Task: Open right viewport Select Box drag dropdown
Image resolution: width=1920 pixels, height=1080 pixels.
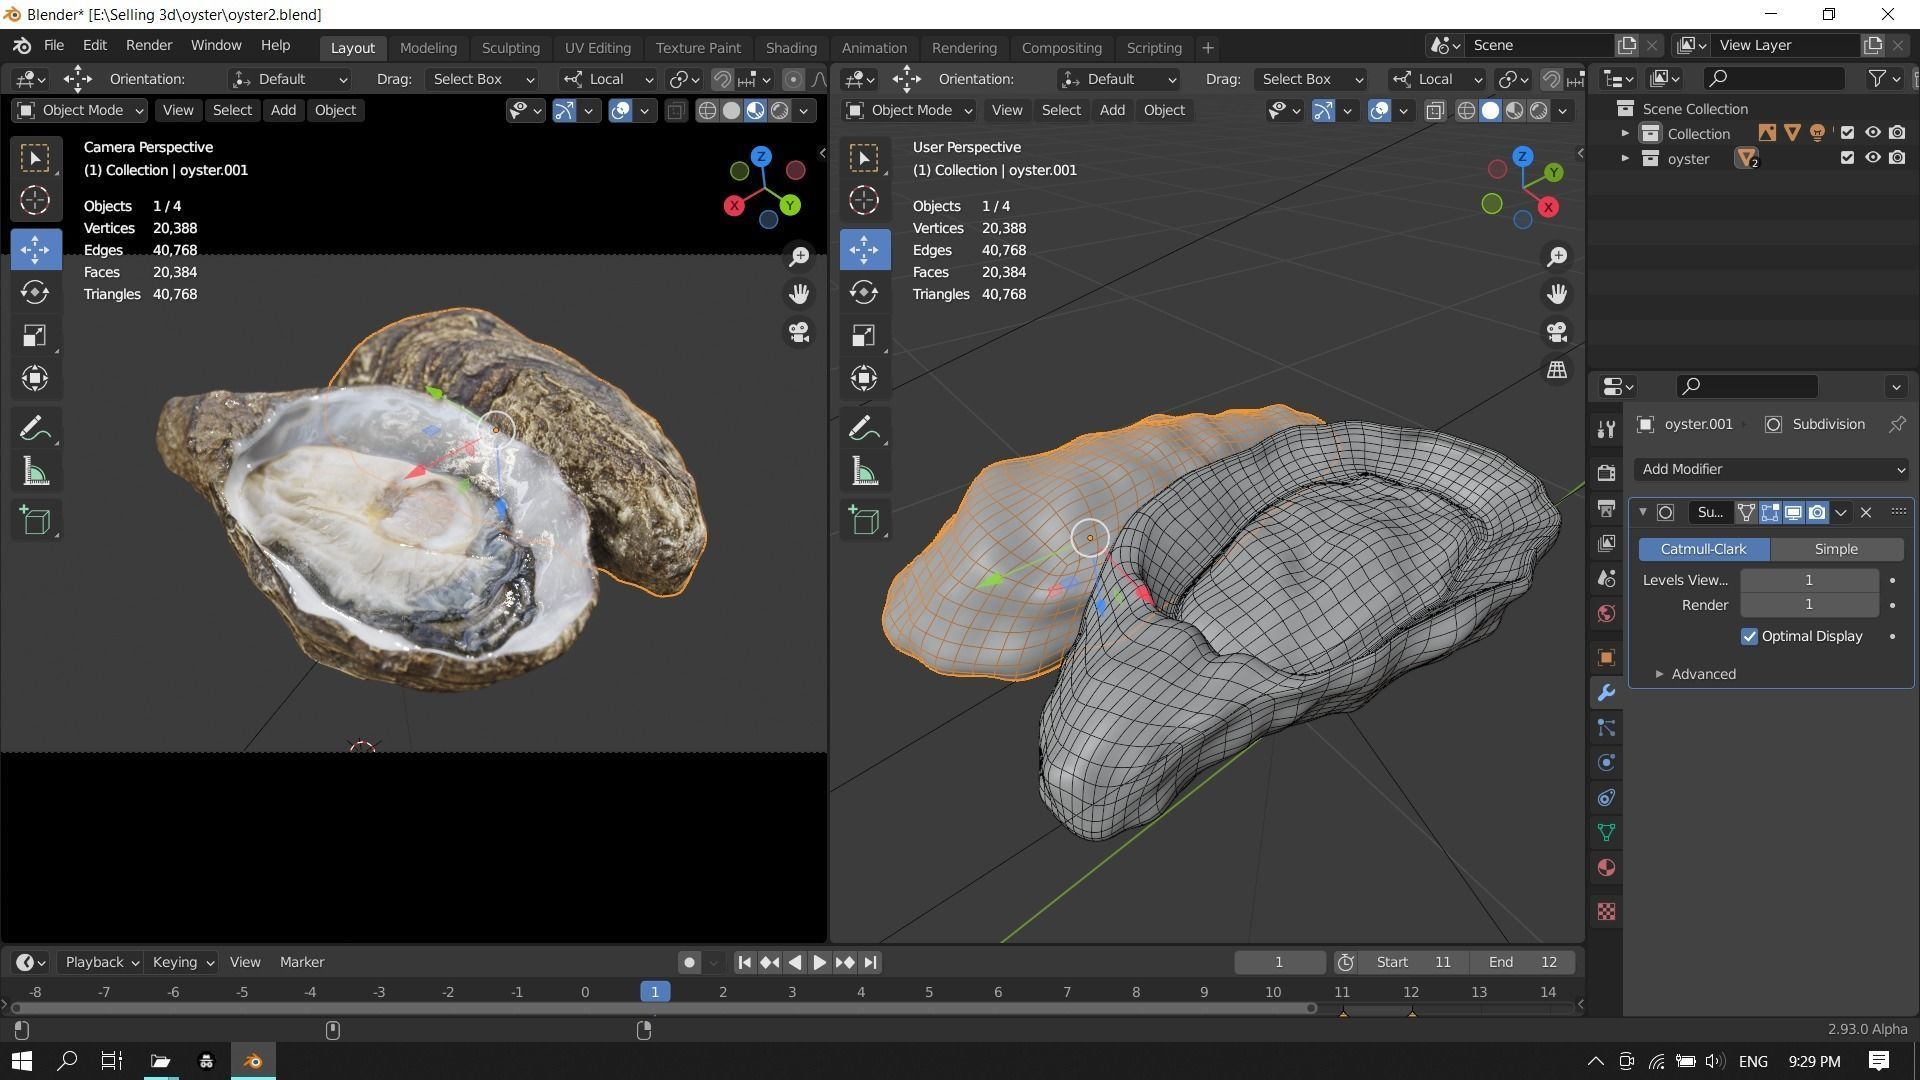Action: click(x=1310, y=79)
